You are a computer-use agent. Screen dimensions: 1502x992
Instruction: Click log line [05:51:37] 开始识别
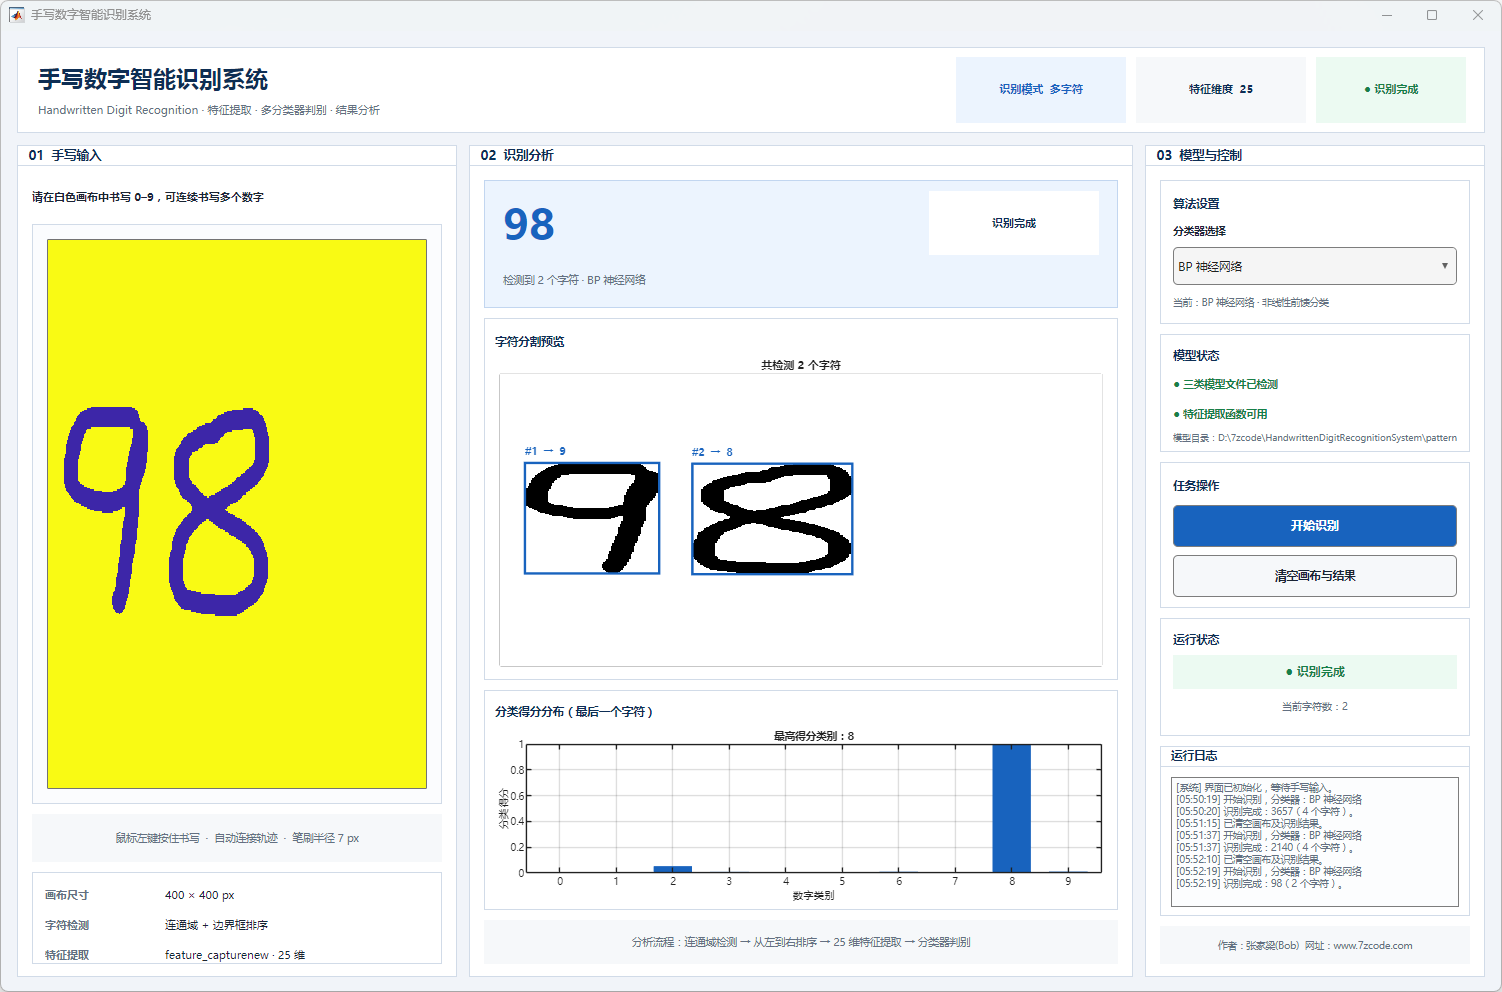1269,836
